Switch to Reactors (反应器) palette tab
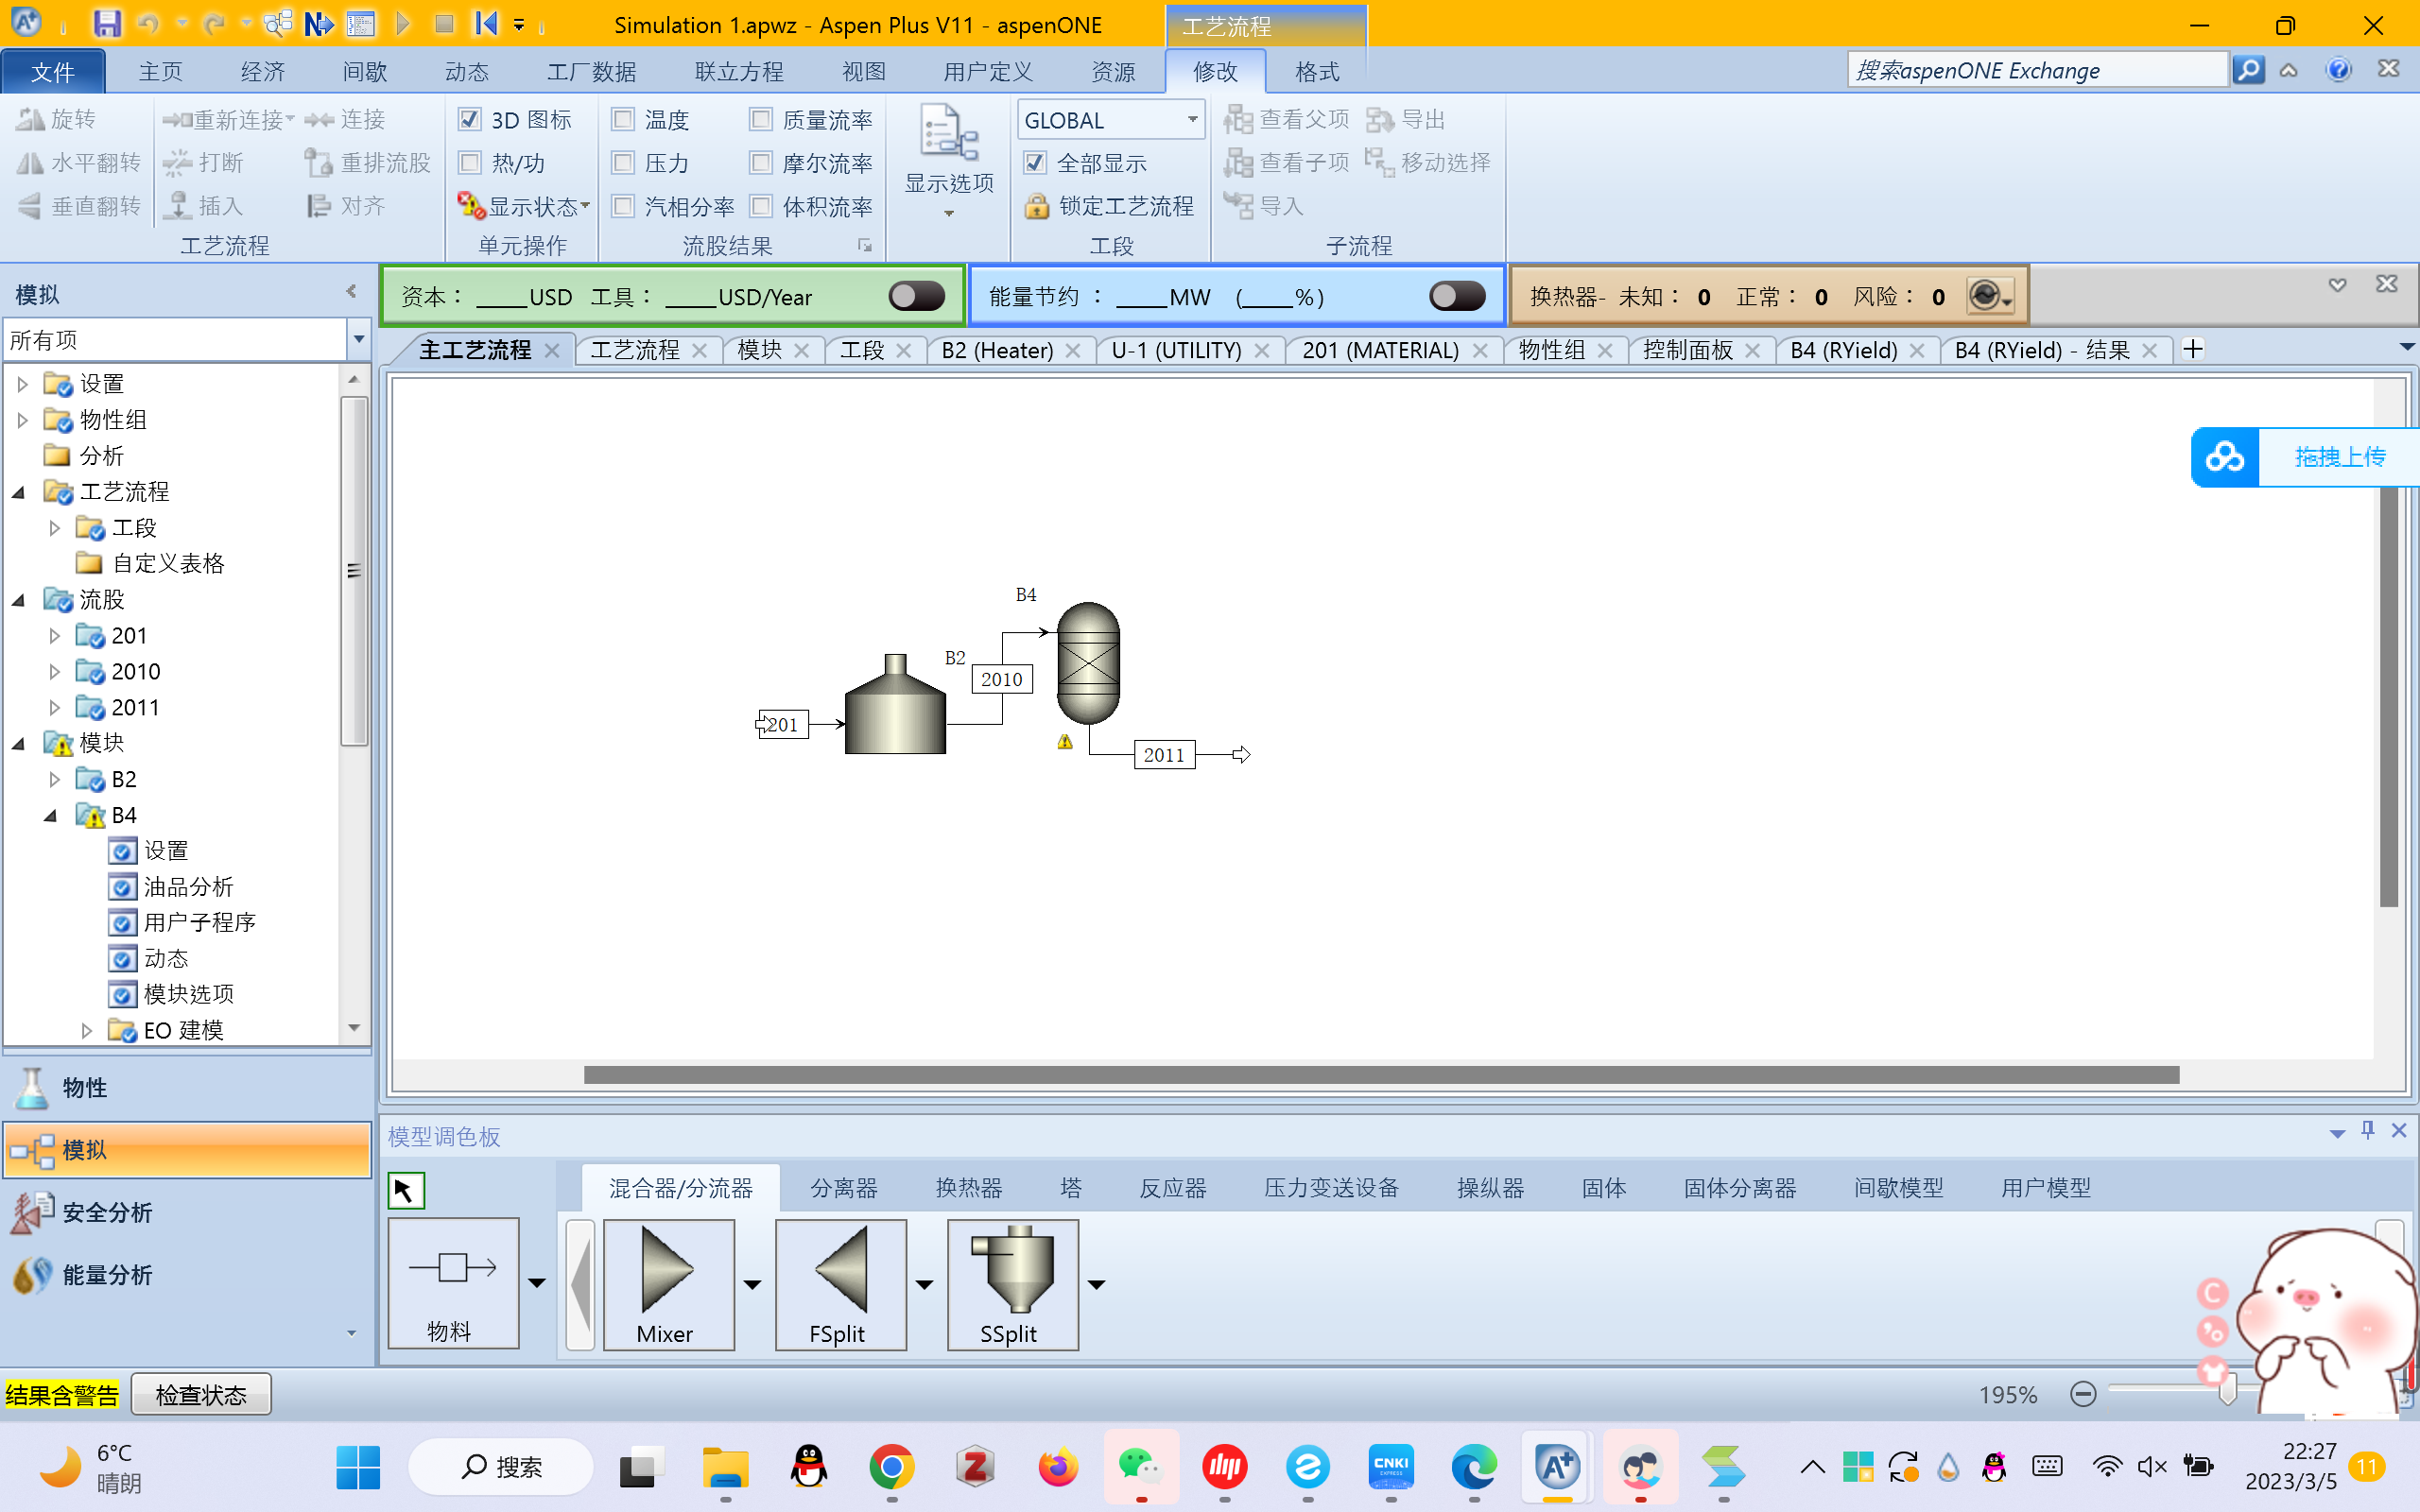 click(x=1172, y=1188)
